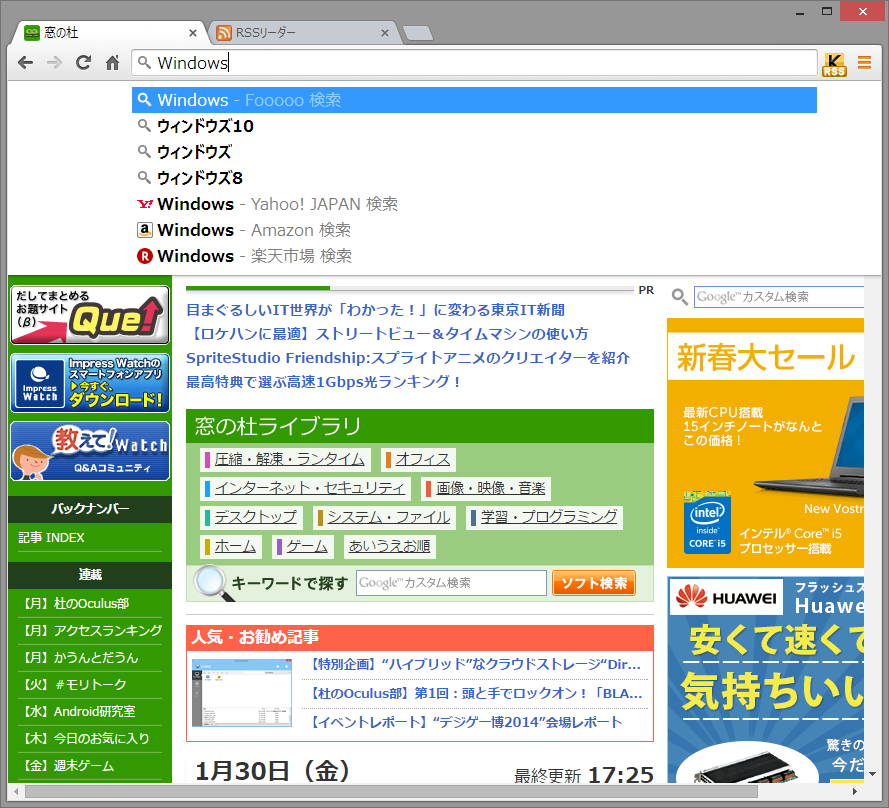Click the 窓の杜 tab favicon
This screenshot has width=889, height=808.
click(32, 33)
